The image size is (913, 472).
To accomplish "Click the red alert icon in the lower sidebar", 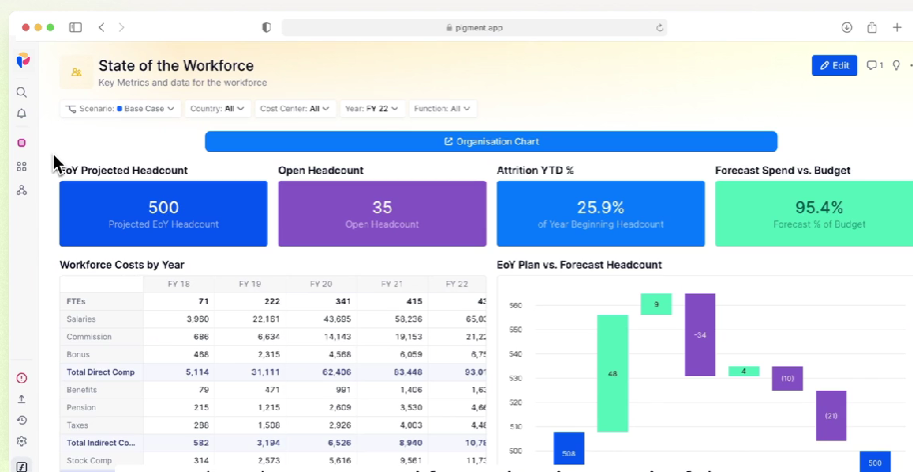I will (22, 378).
